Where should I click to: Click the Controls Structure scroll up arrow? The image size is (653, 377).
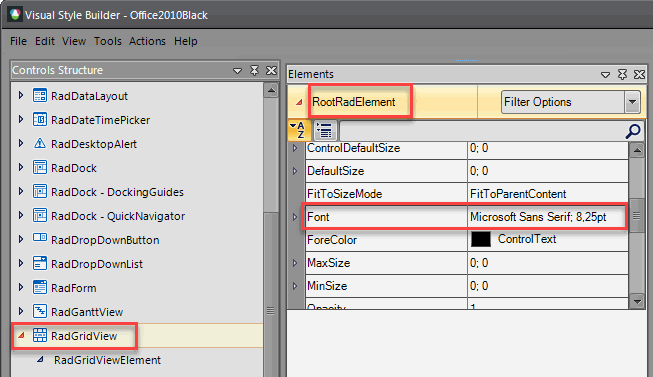pyautogui.click(x=271, y=90)
